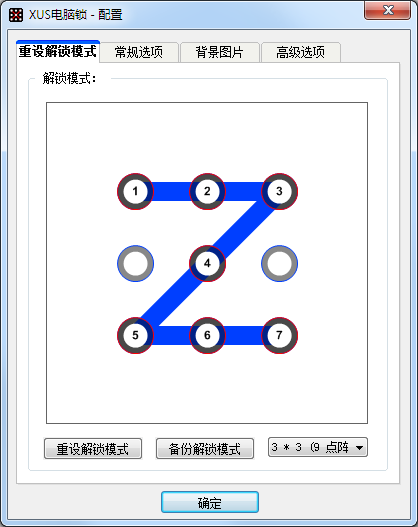This screenshot has width=418, height=527.
Task: Select the 重设解锁模式 tab
Action: 58,51
